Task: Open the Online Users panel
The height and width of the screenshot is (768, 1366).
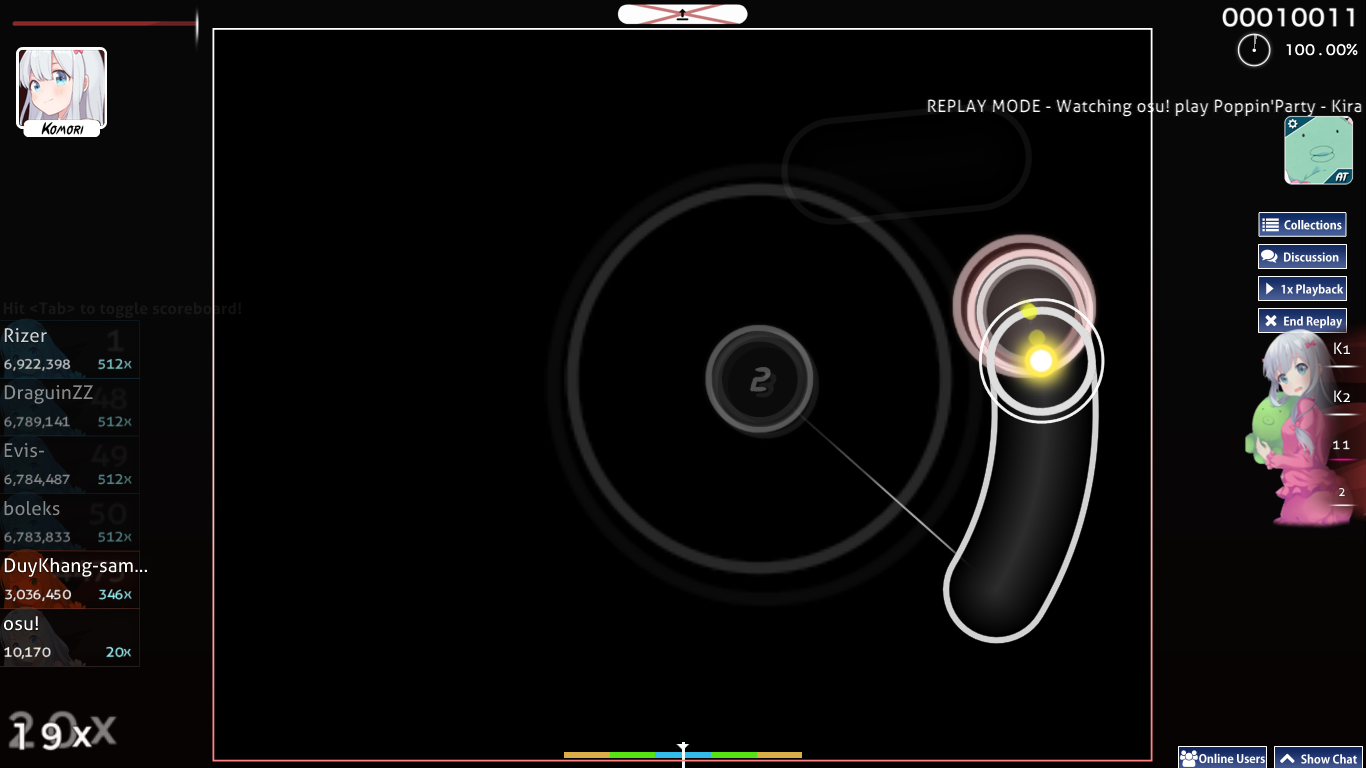Action: [x=1222, y=758]
